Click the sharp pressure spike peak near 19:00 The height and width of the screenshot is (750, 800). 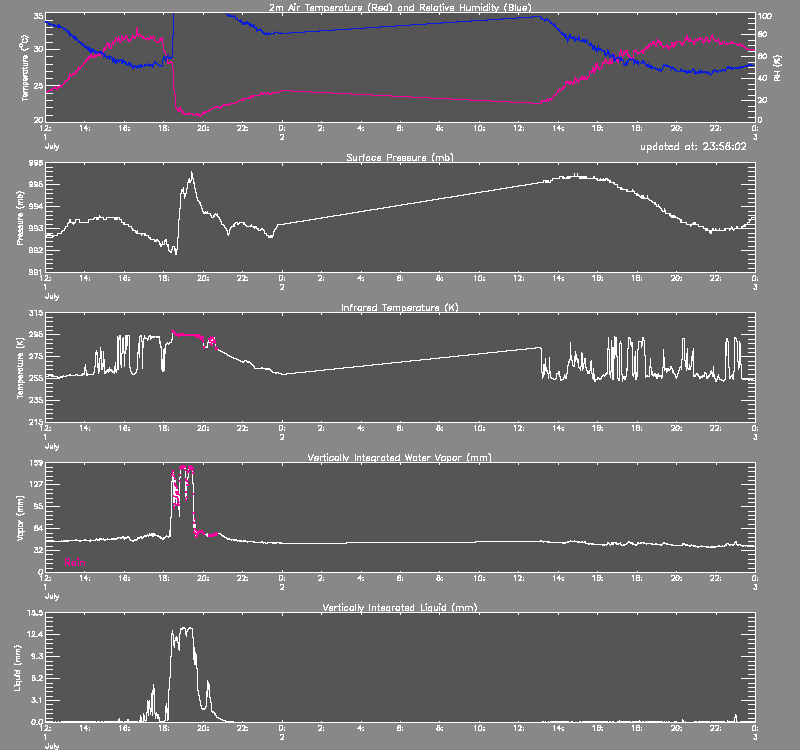pos(192,173)
